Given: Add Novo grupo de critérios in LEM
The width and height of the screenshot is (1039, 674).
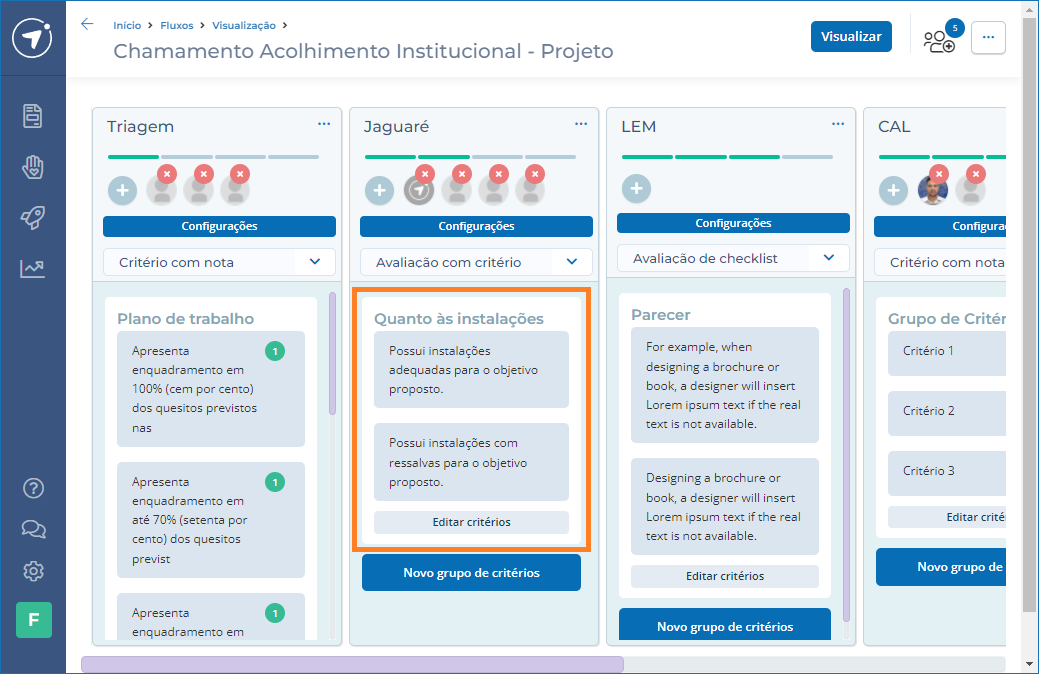Looking at the screenshot, I should 725,625.
